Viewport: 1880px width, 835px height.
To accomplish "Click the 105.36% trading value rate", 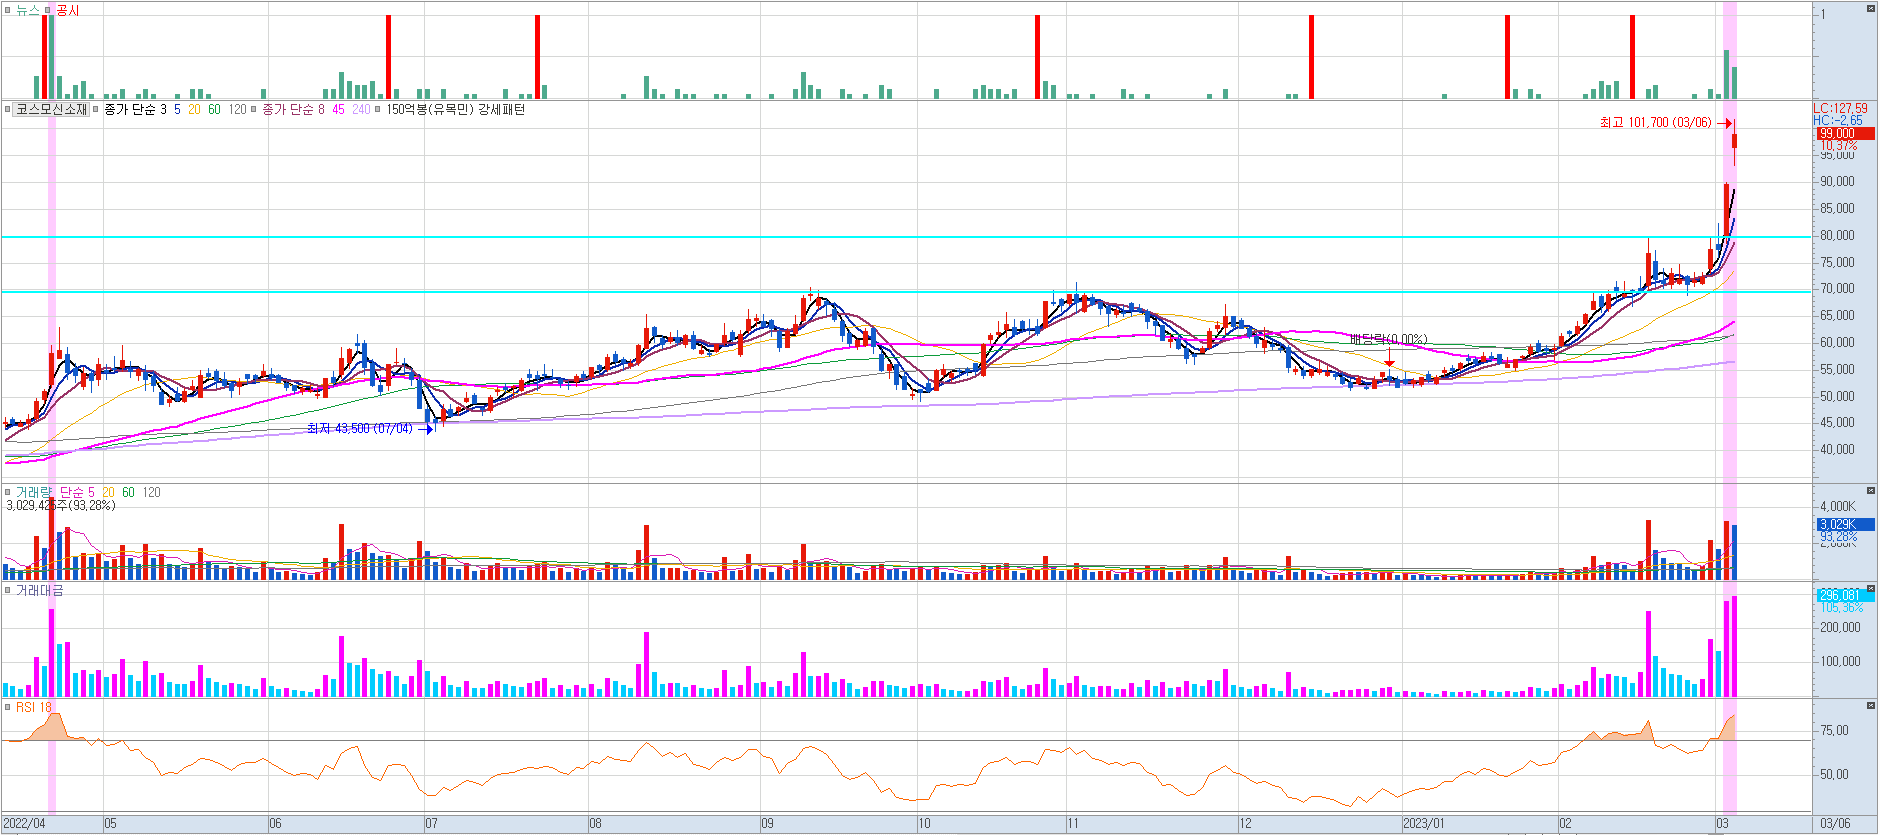I will [1841, 607].
